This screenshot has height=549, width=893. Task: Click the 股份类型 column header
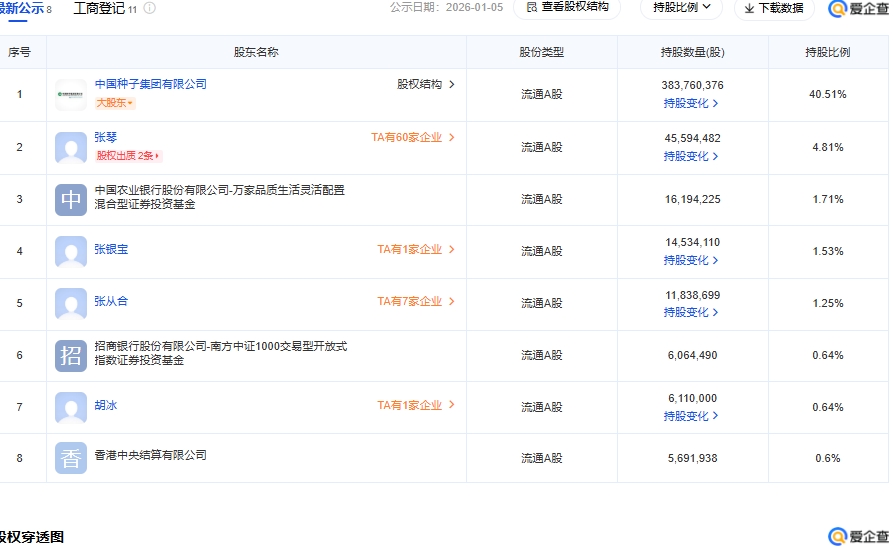[x=542, y=52]
